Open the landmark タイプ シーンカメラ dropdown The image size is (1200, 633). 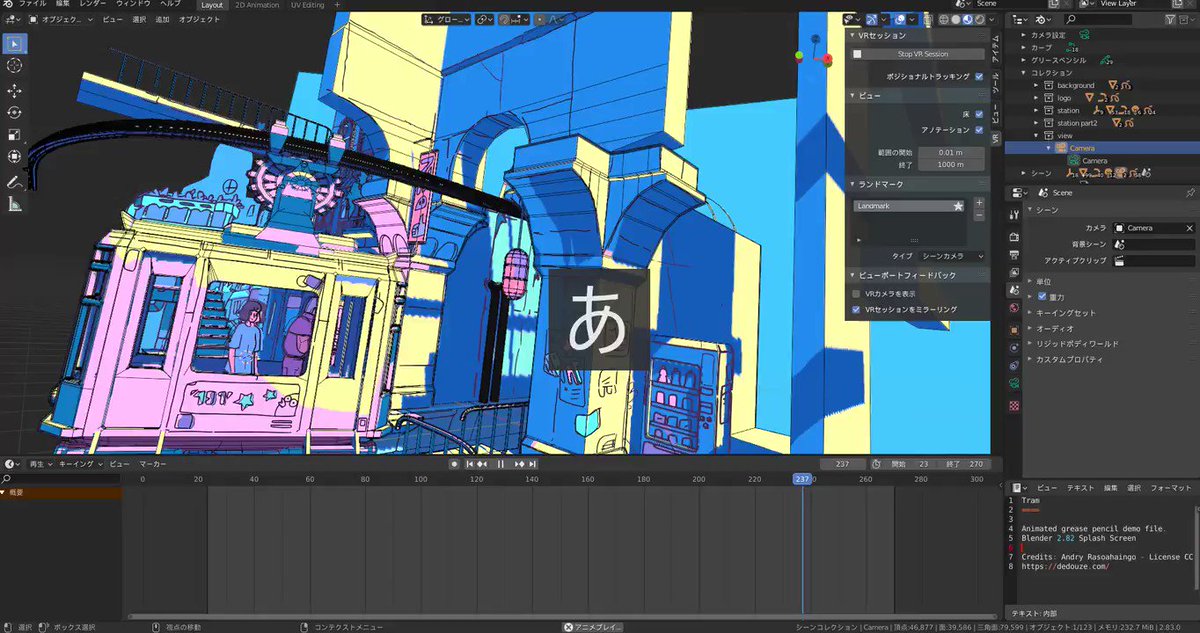coord(951,256)
